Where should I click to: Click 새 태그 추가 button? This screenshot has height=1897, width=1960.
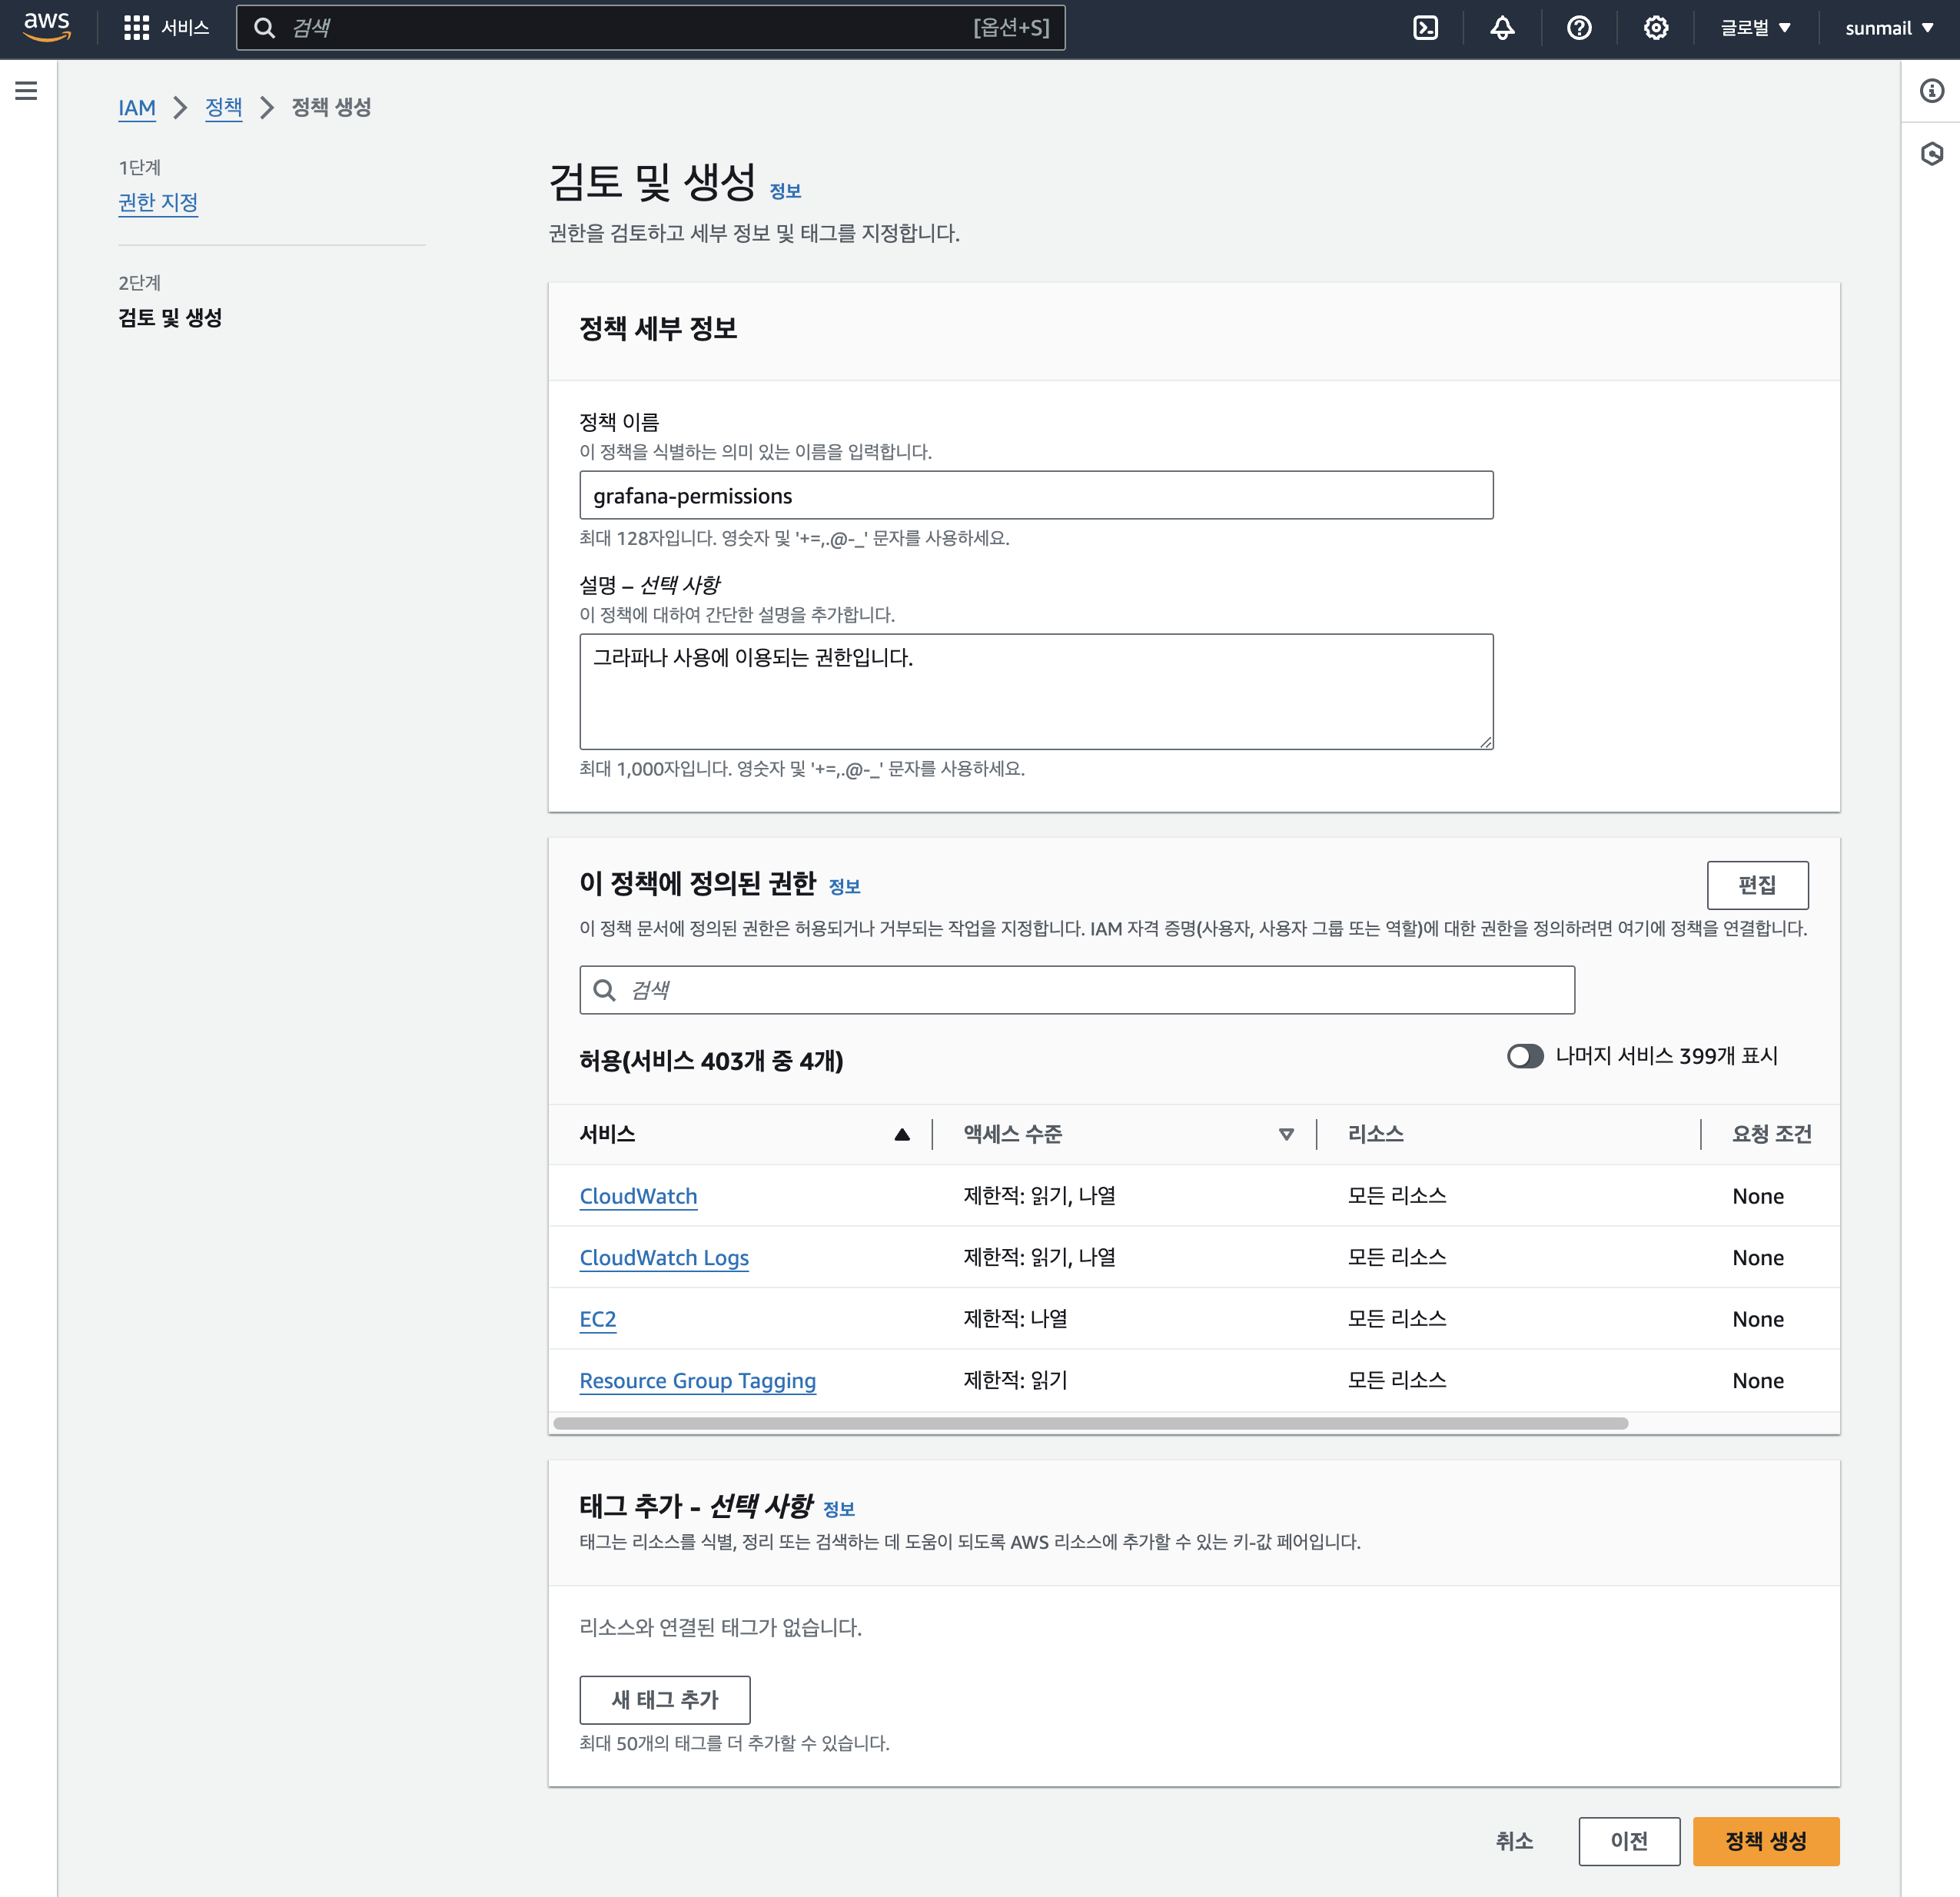665,1699
